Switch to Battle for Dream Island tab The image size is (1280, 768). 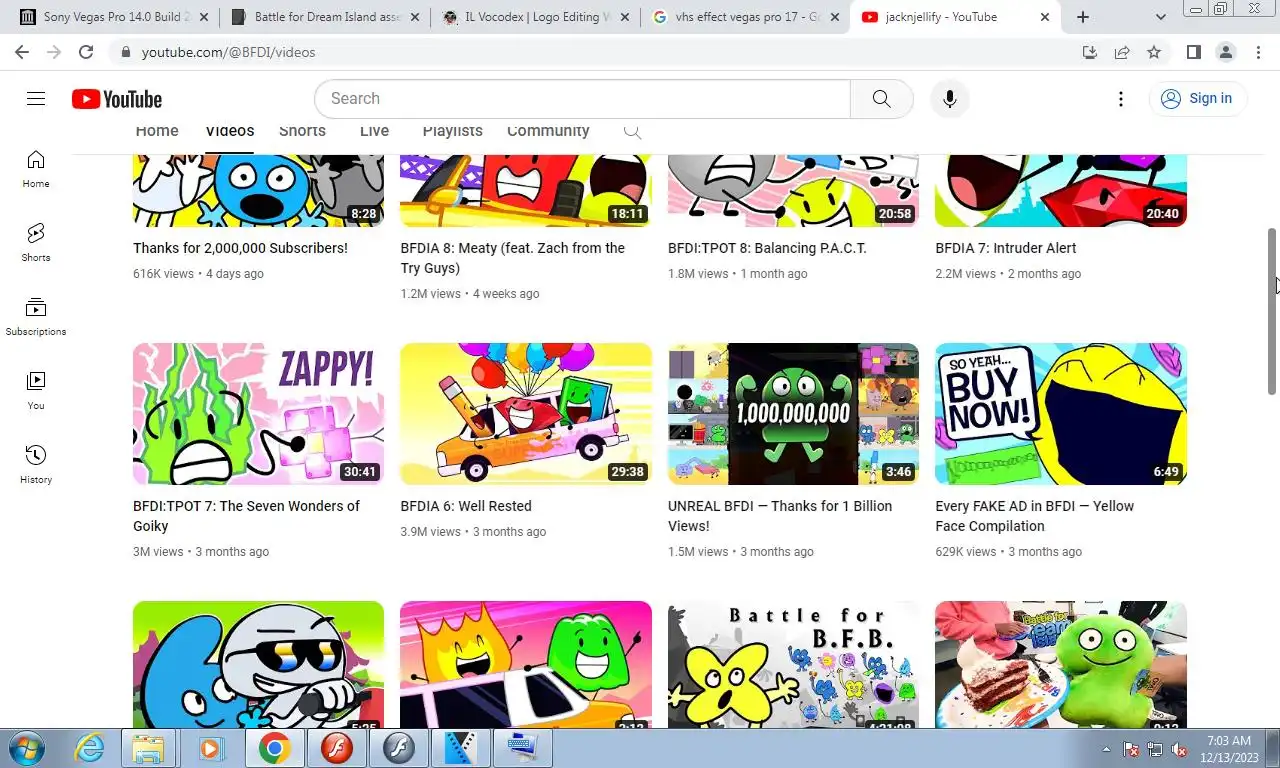click(x=324, y=17)
